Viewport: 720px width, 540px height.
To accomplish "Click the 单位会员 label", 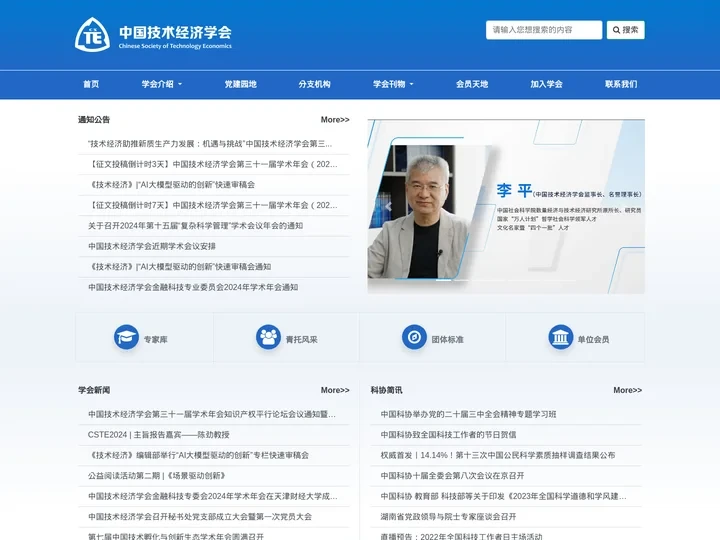I will click(593, 339).
